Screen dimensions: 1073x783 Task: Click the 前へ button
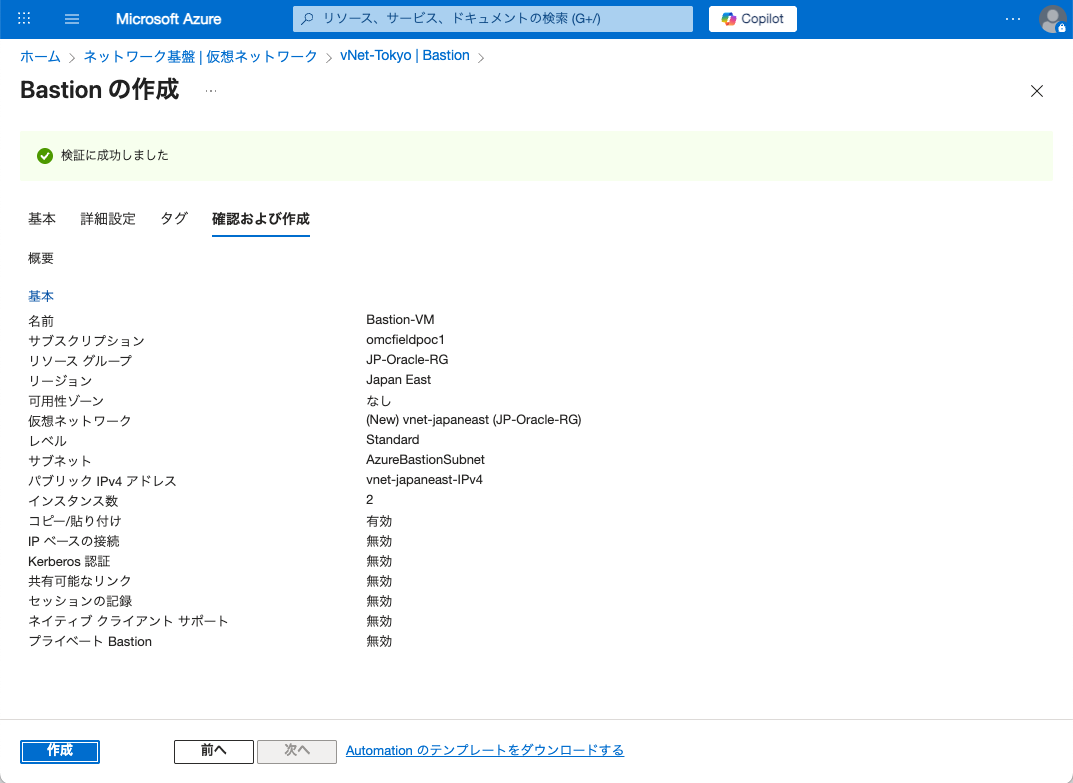click(x=214, y=751)
